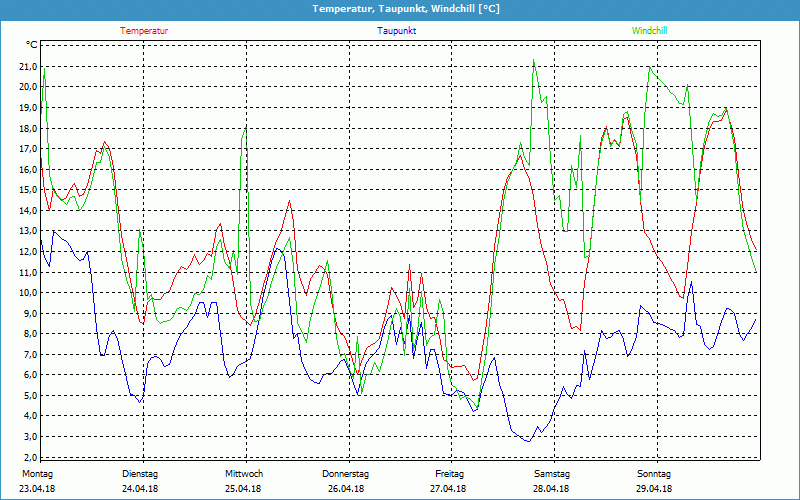This screenshot has height=500, width=800.
Task: Click the date 25.04.18
Action: point(243,489)
